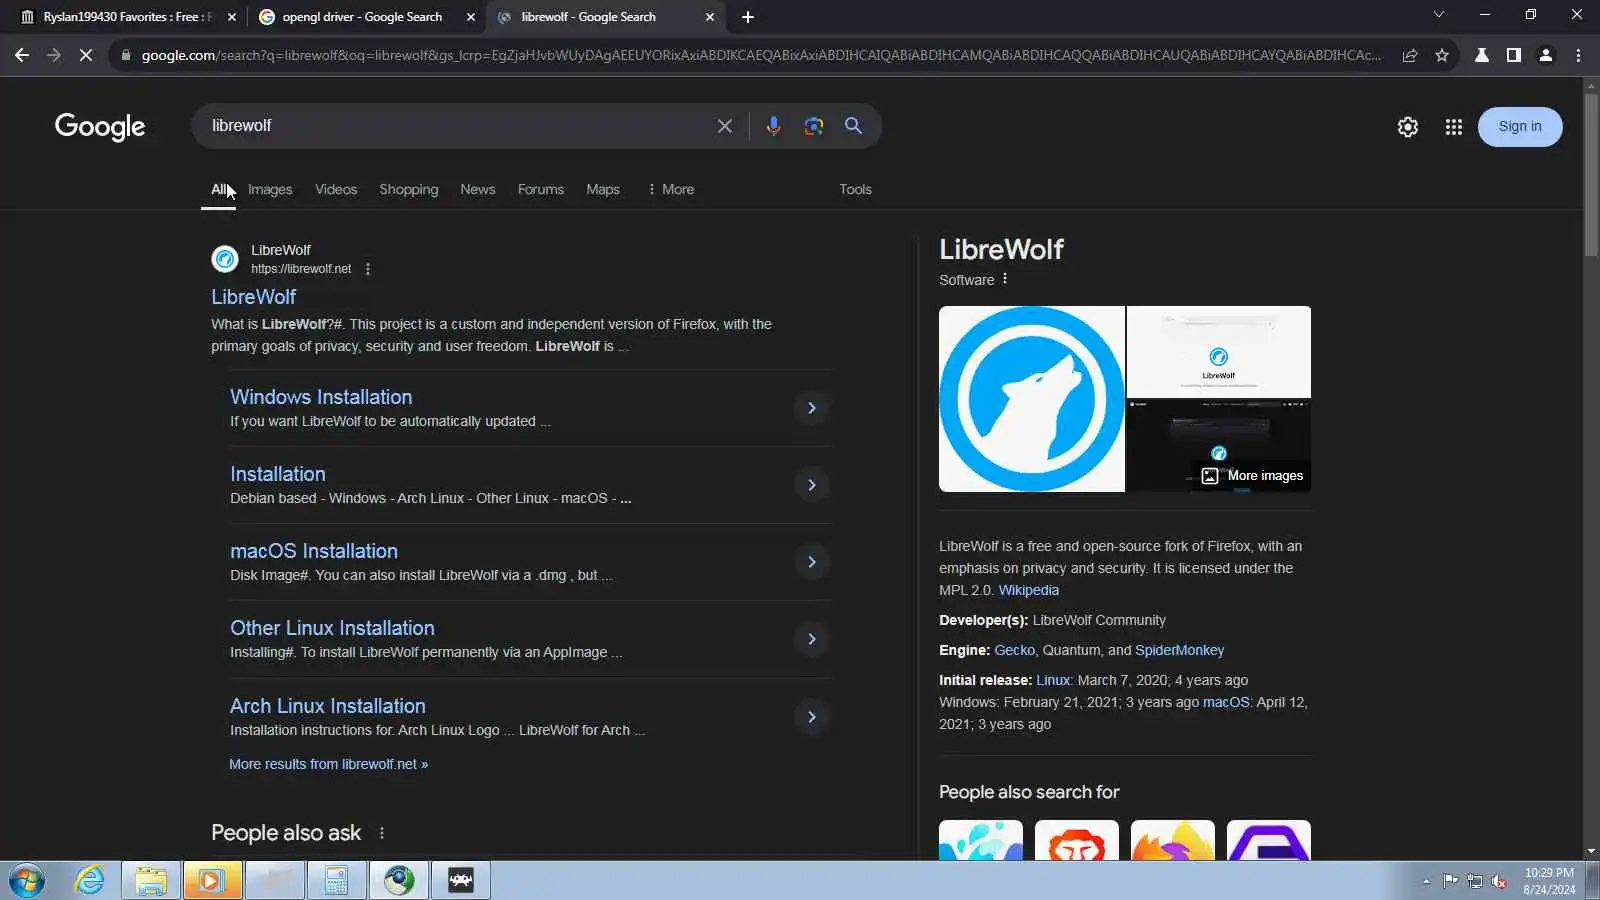This screenshot has height=900, width=1600.
Task: Clear the search box text
Action: pos(725,126)
